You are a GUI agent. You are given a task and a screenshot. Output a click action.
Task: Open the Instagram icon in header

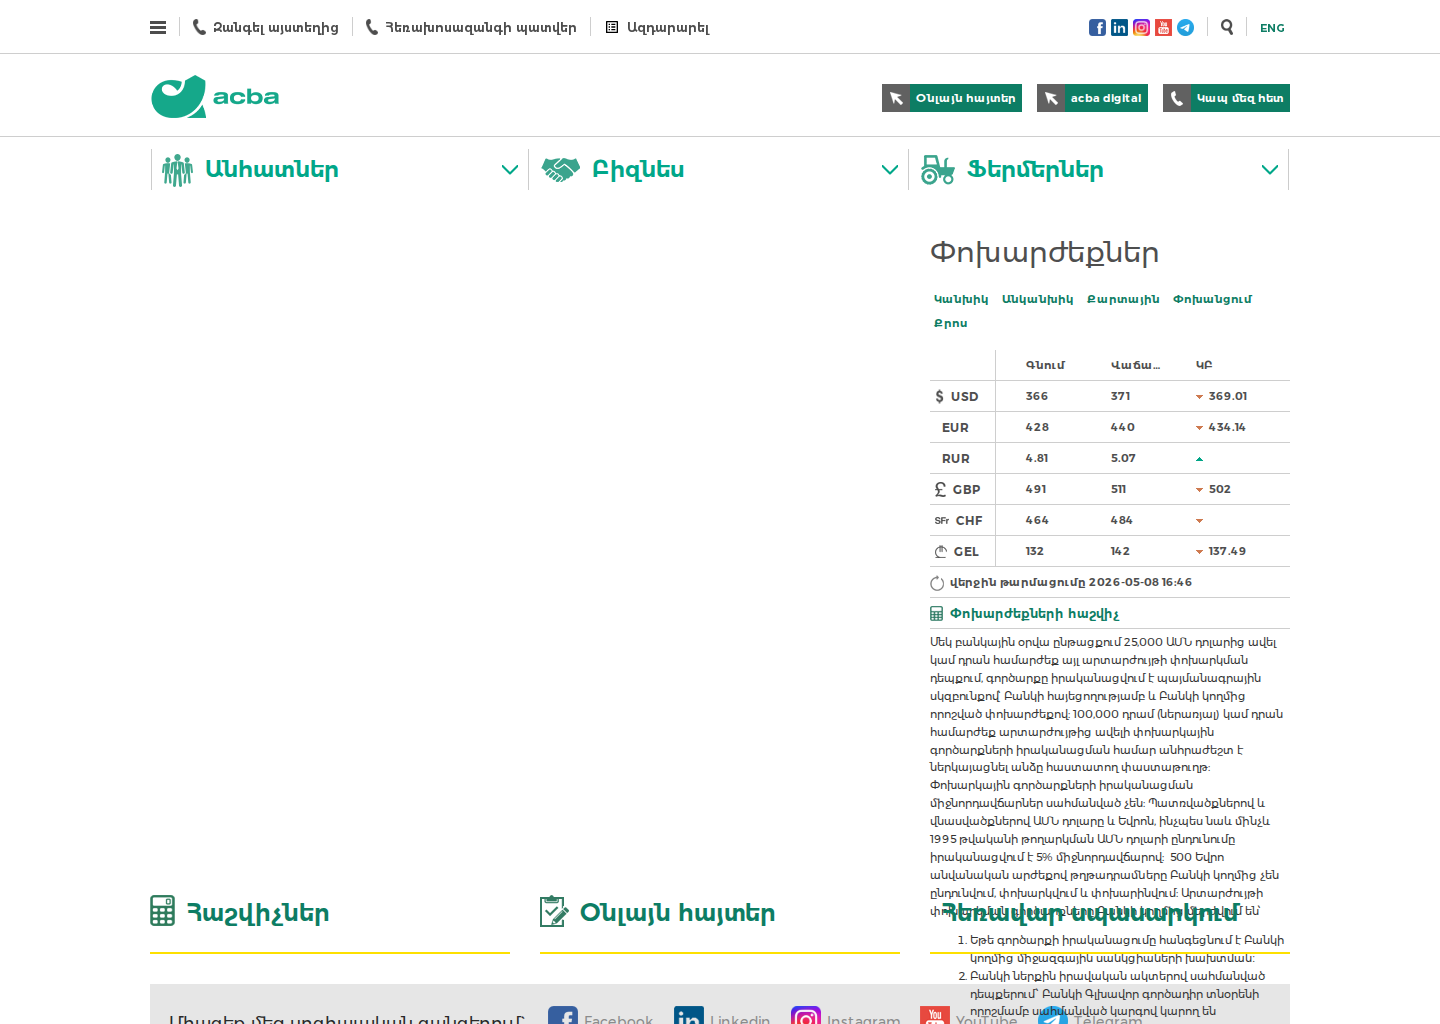click(1141, 27)
